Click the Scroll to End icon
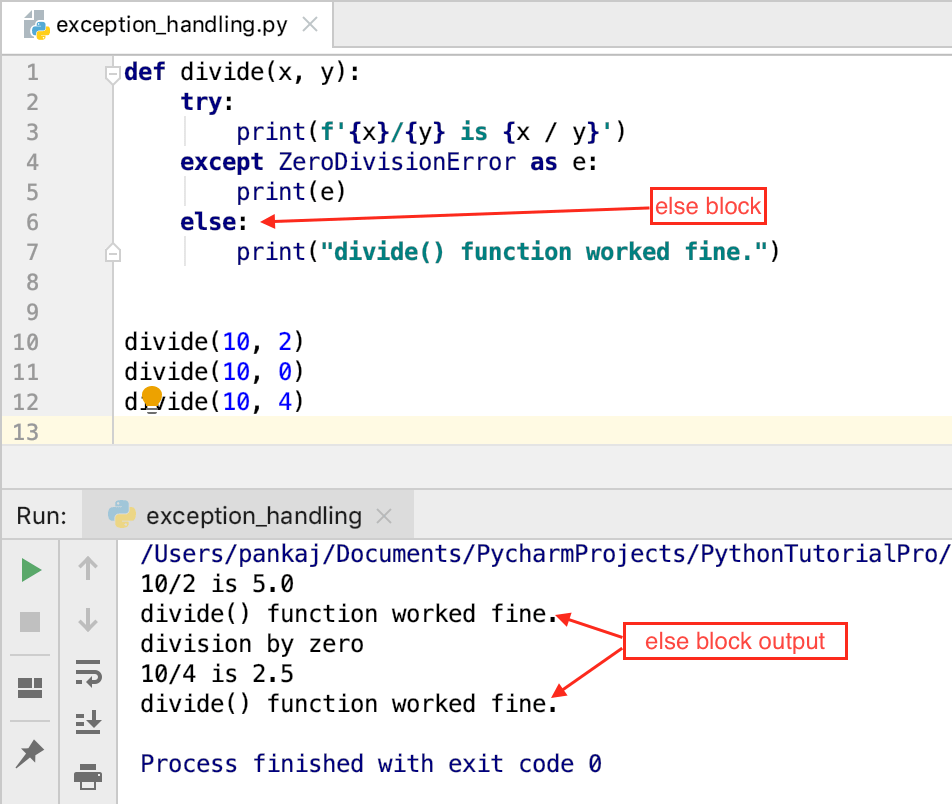Screen dimensions: 952x804 click(x=88, y=722)
